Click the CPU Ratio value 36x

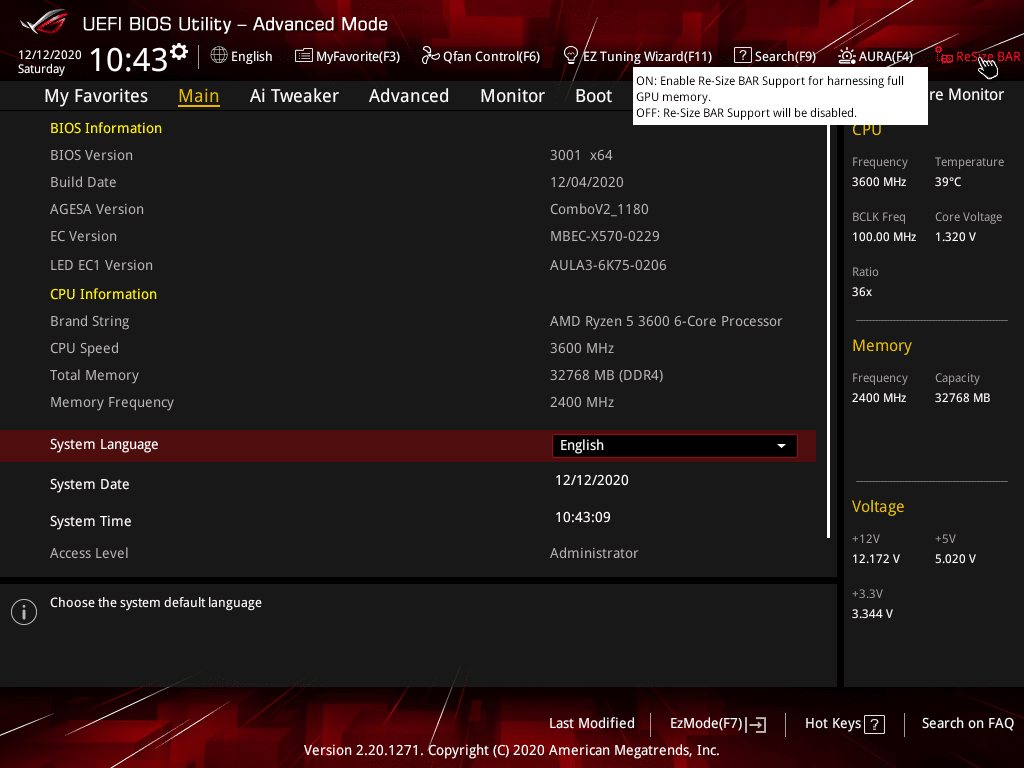click(x=861, y=292)
